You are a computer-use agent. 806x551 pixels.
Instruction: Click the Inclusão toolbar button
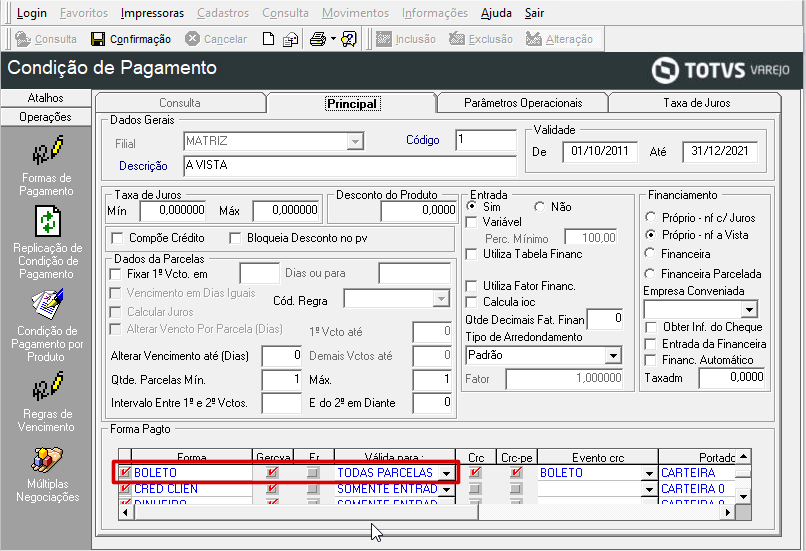406,39
